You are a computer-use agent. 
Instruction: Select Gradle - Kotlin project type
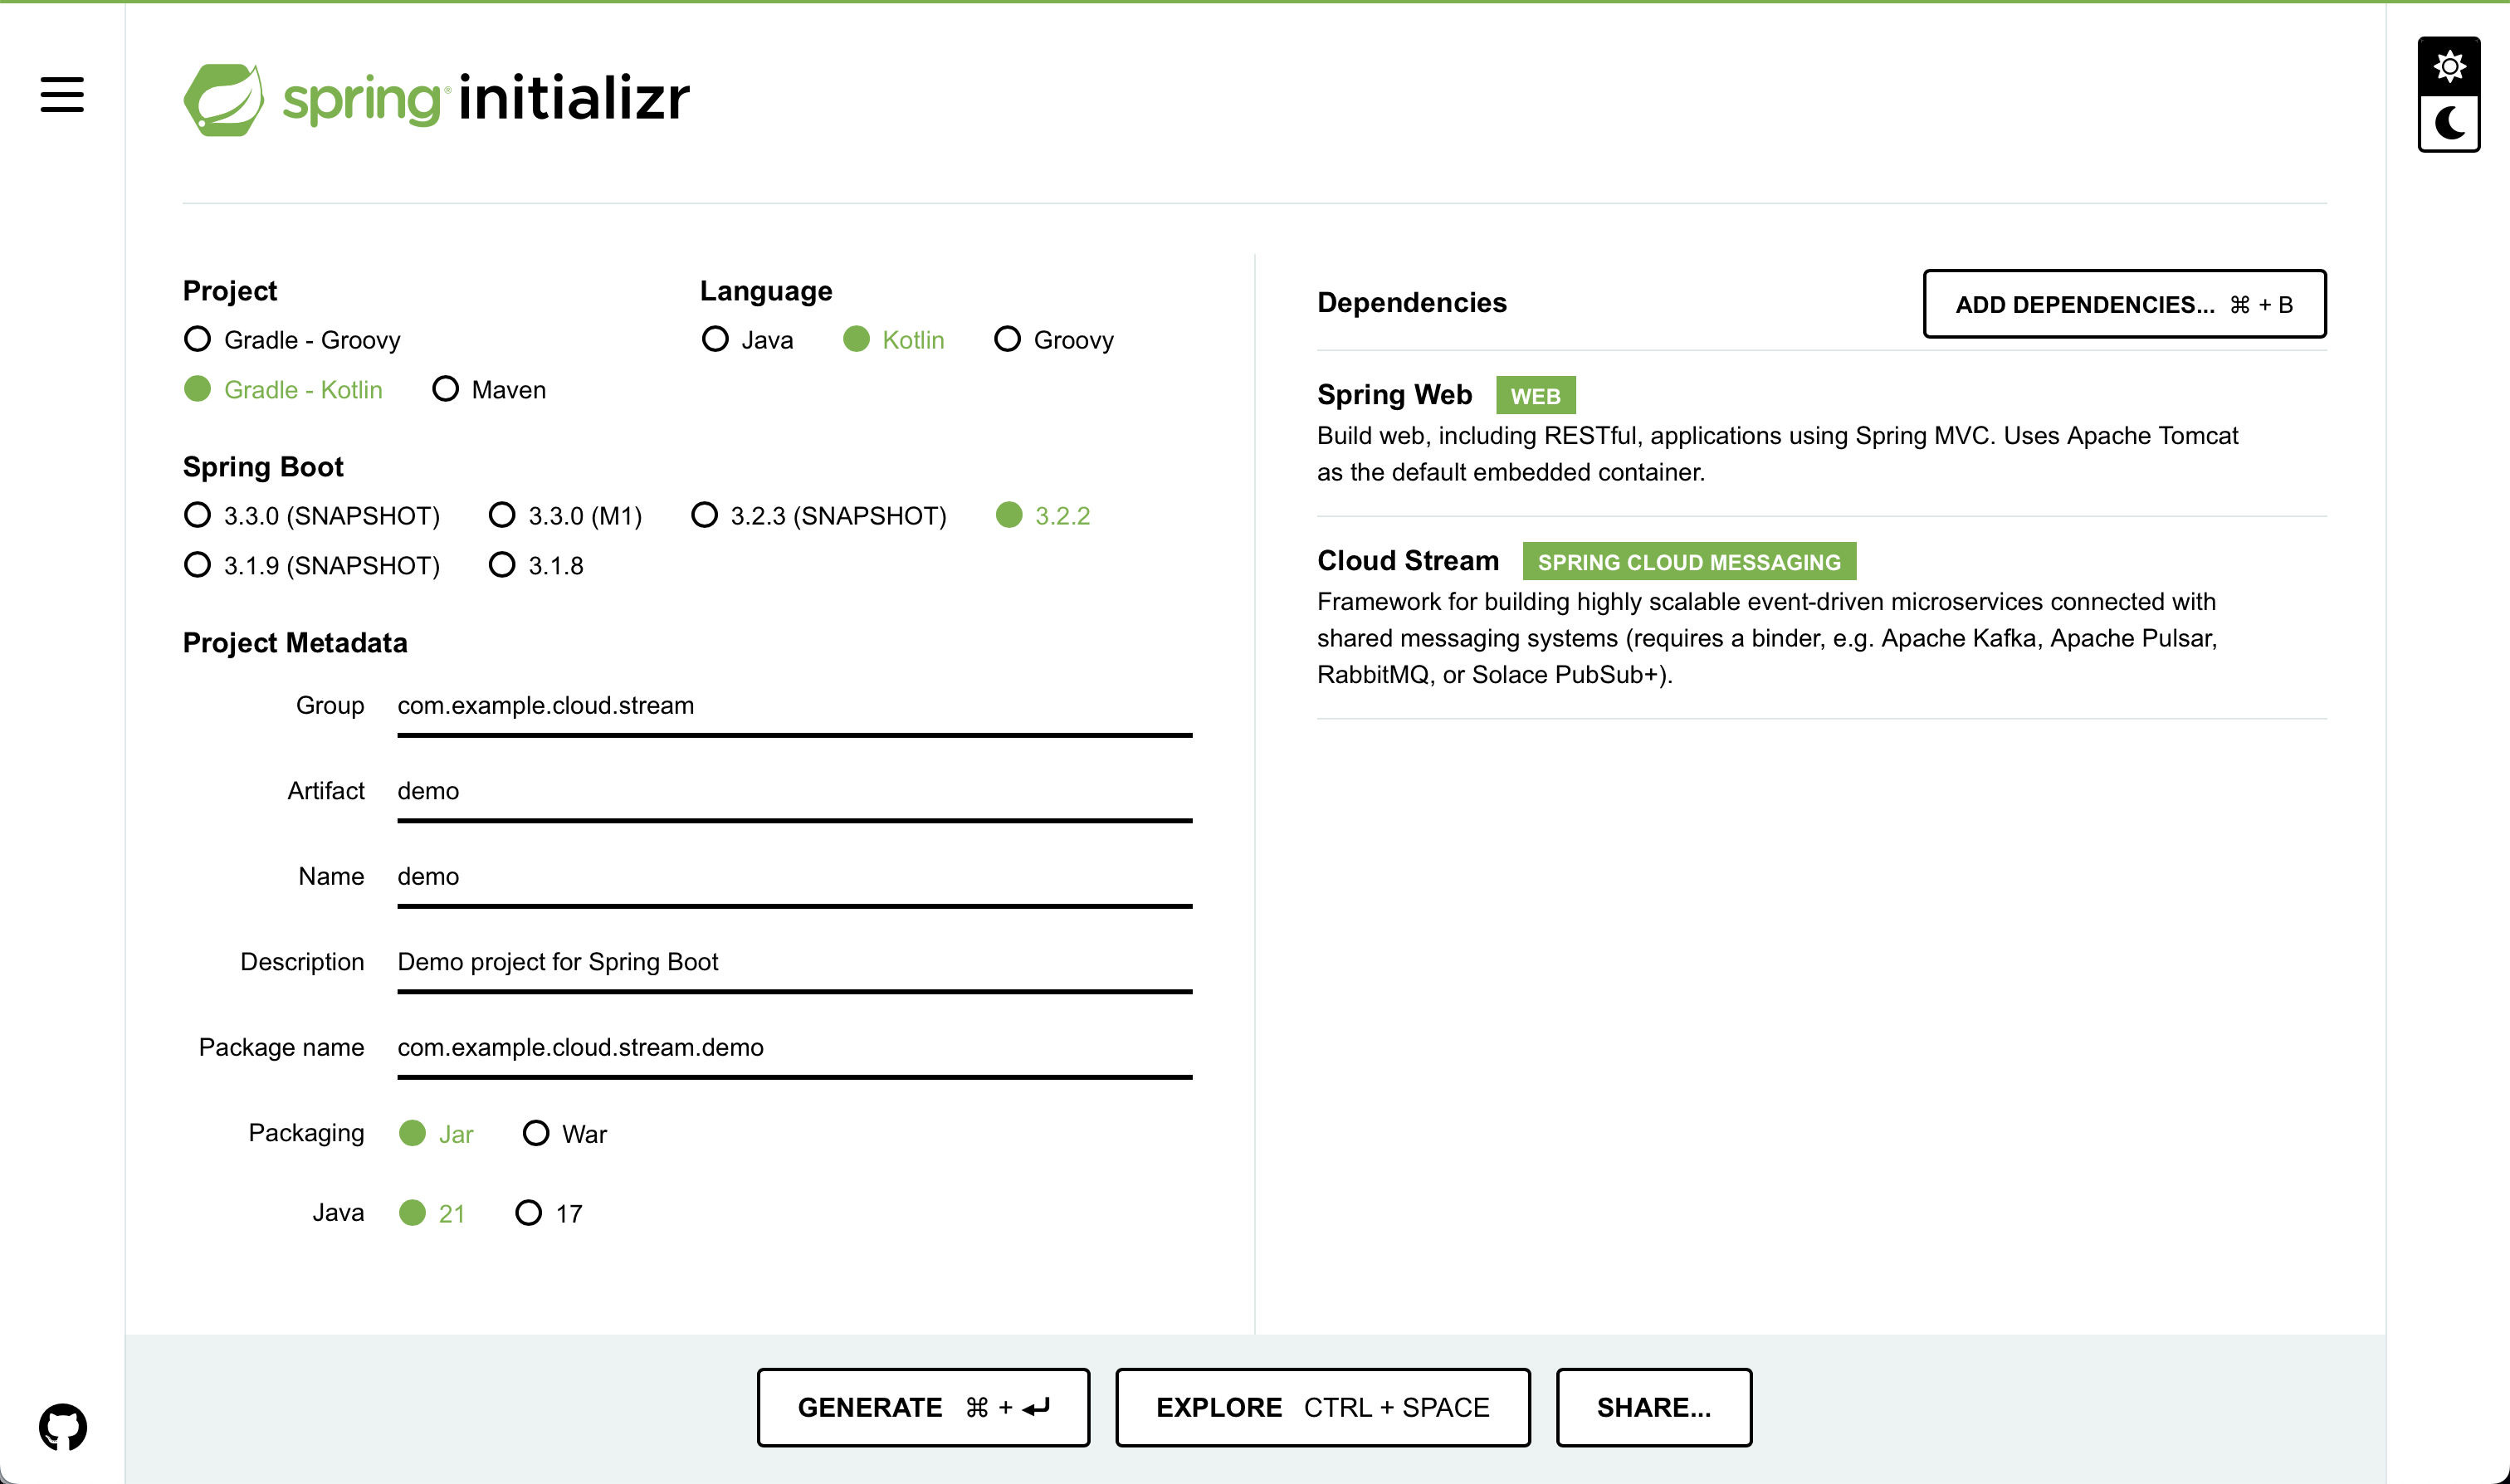click(x=283, y=390)
